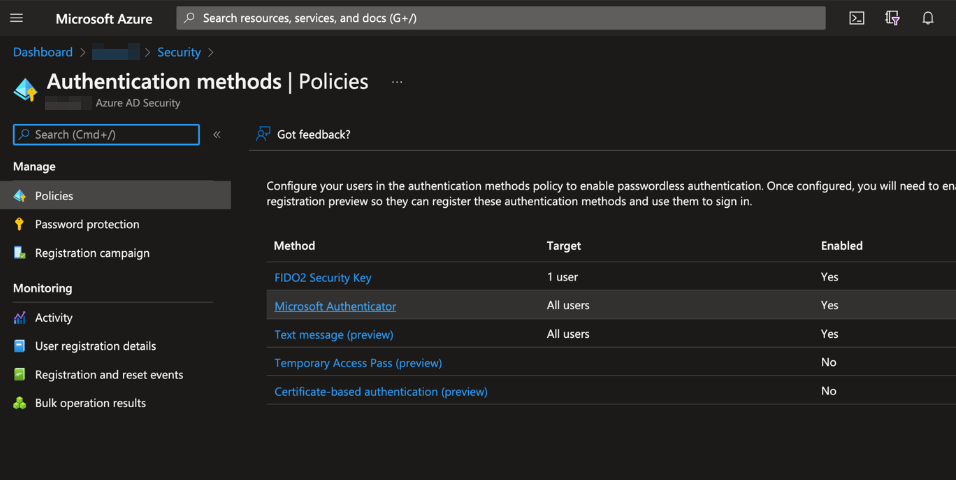Open FIDO2 Security Key method
Image resolution: width=956 pixels, height=480 pixels.
click(x=323, y=277)
